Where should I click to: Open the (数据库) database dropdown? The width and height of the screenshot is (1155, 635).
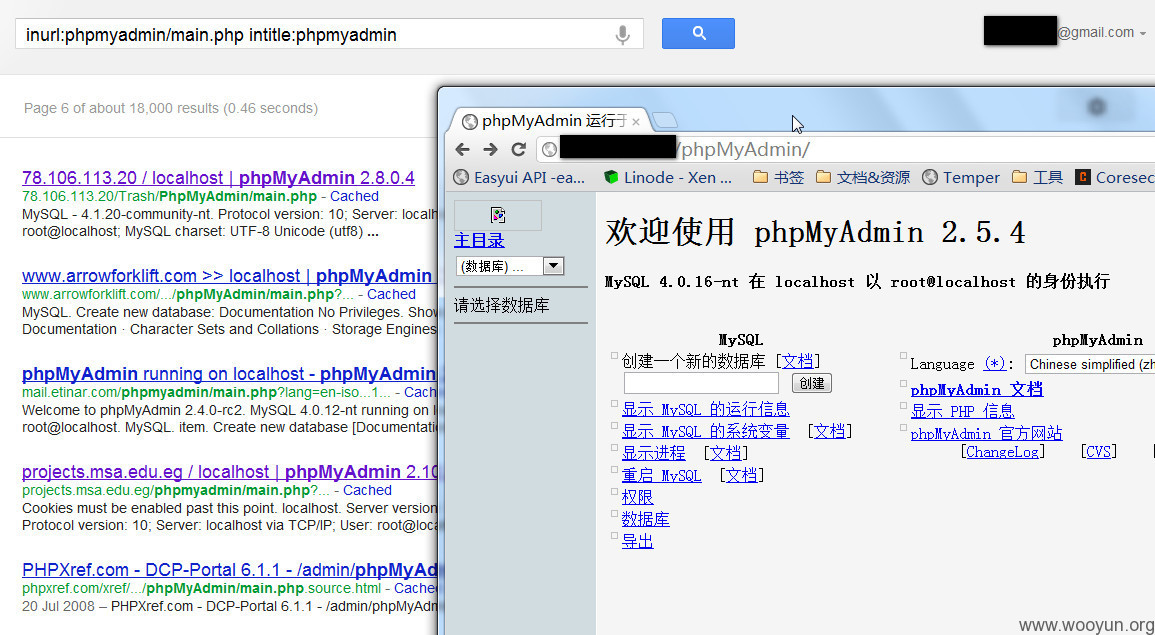coord(510,266)
